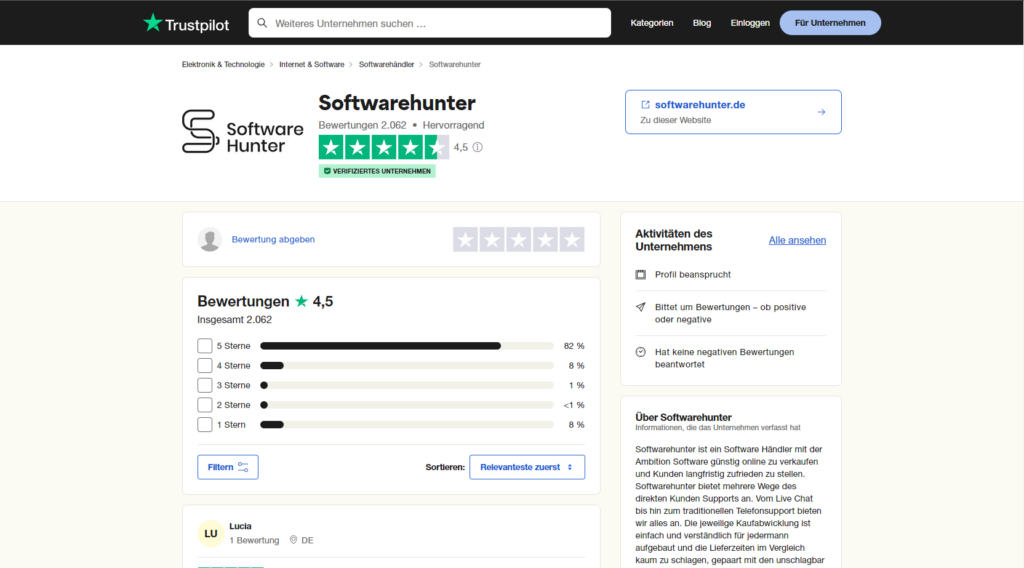Rate with the third empty star
The image size is (1024, 568).
[x=519, y=240]
